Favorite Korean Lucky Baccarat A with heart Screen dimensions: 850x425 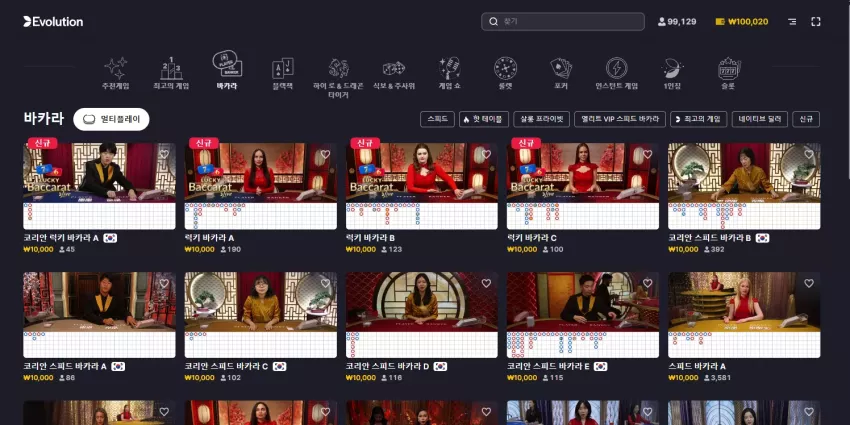point(164,154)
